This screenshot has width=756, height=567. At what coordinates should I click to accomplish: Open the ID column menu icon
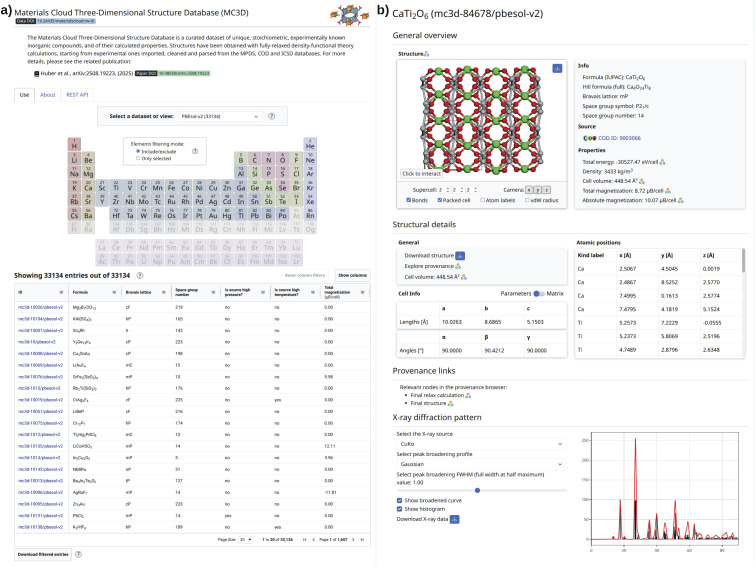61,292
